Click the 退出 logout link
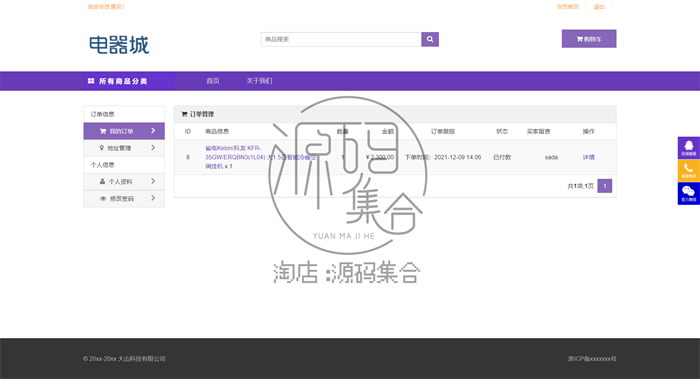Screen dimensions: 700x379 click(x=599, y=7)
